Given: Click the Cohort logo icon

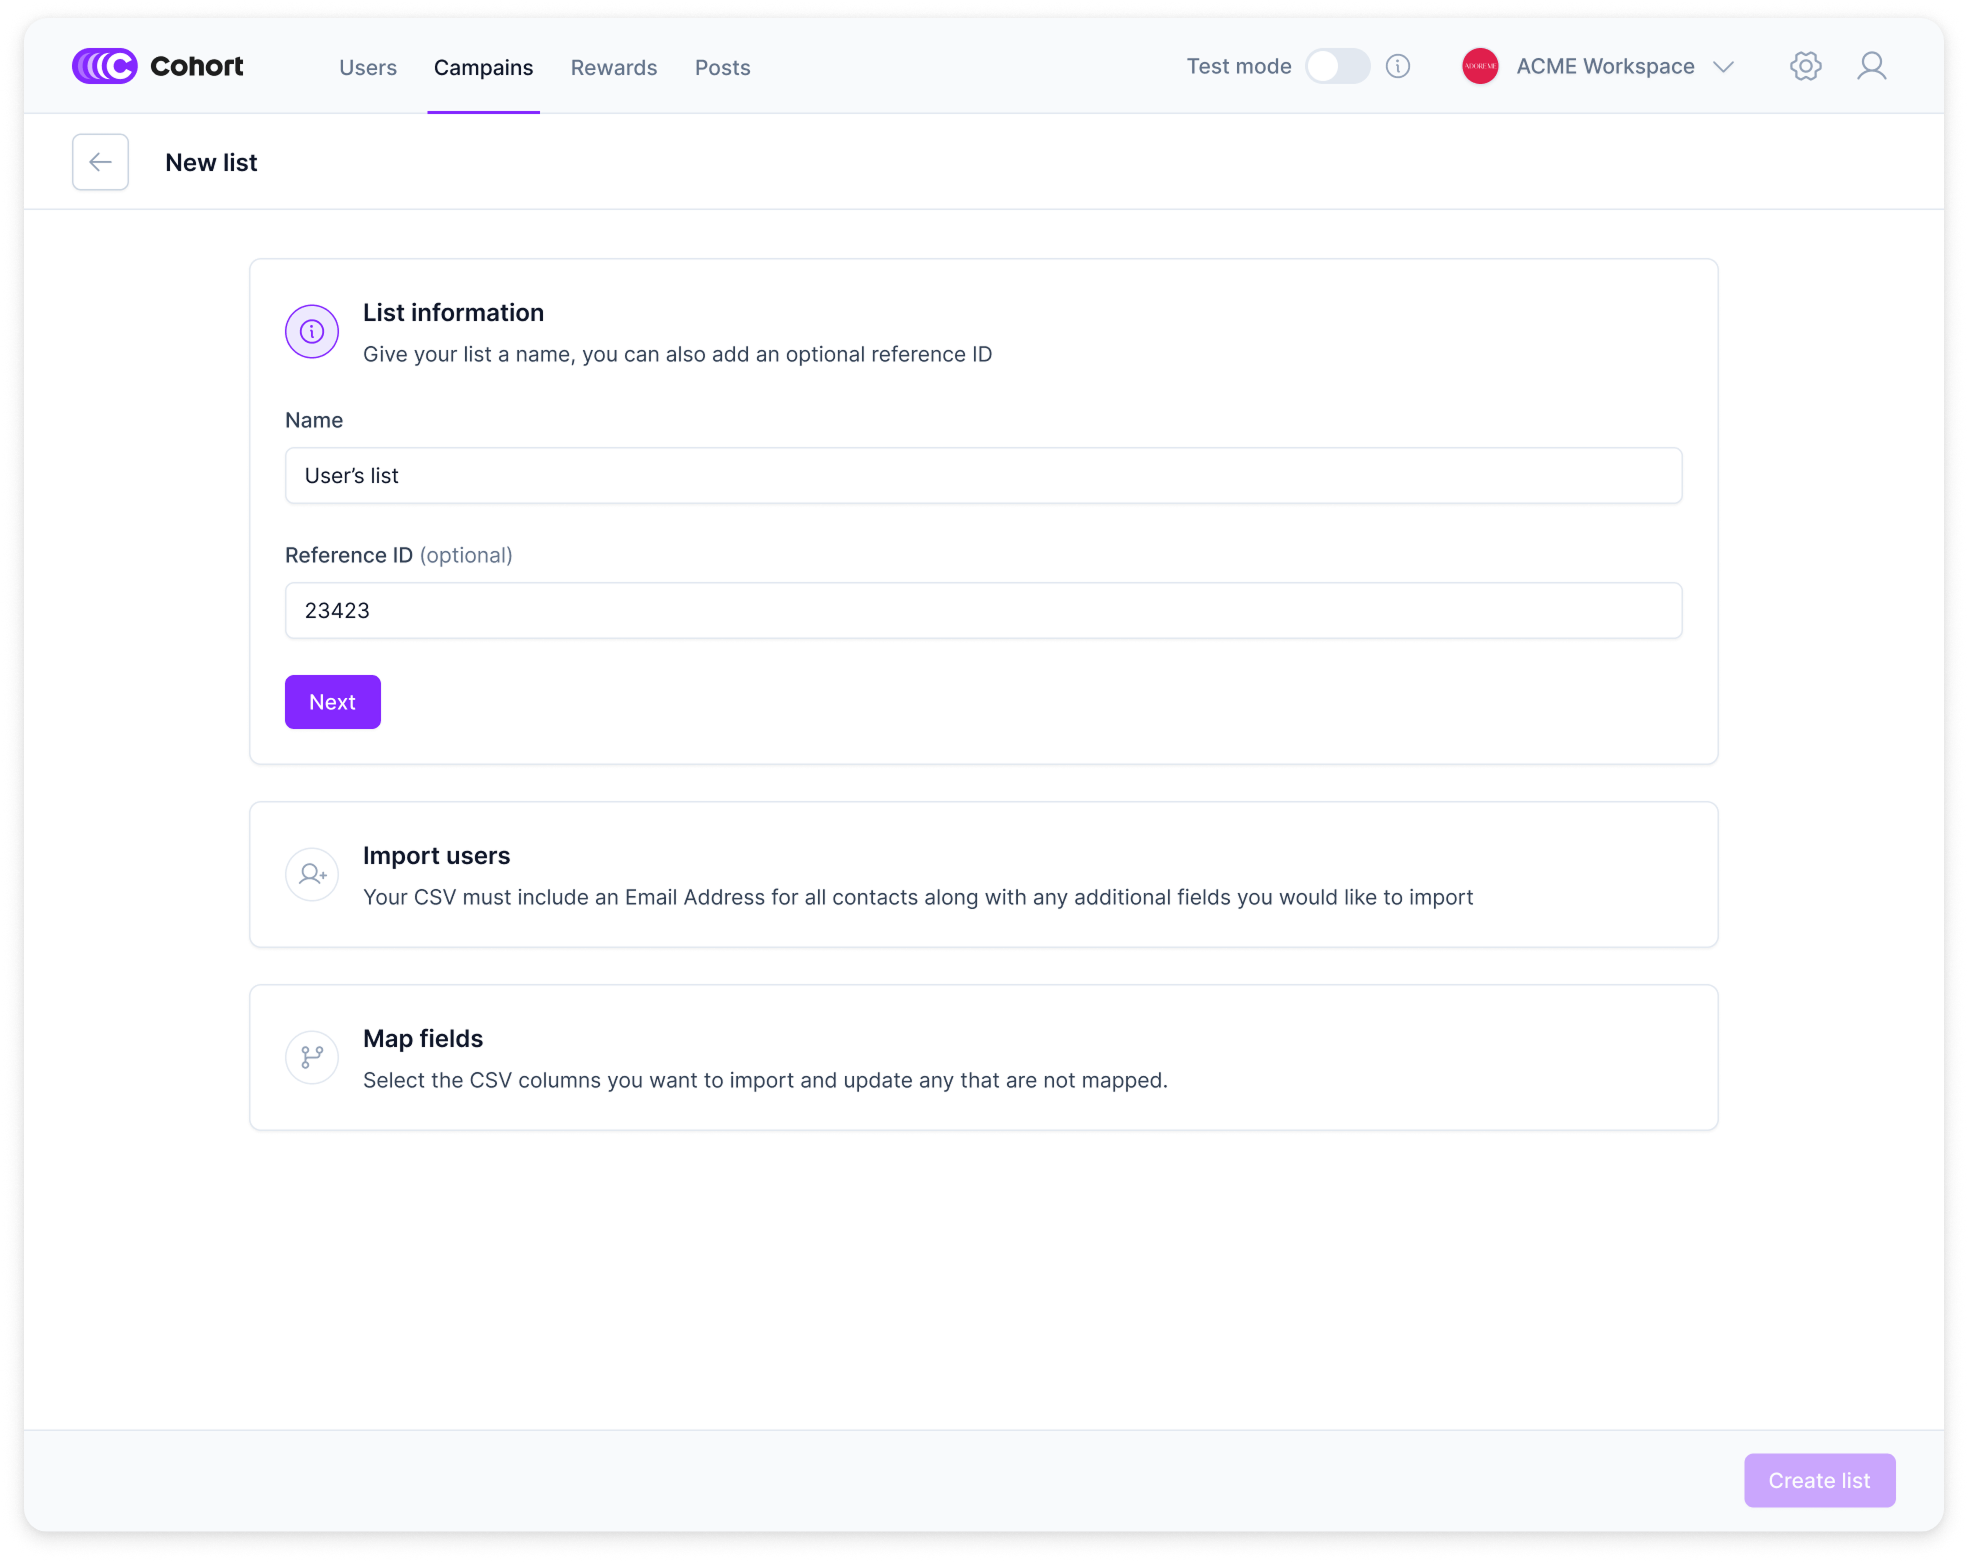Looking at the screenshot, I should tap(104, 66).
